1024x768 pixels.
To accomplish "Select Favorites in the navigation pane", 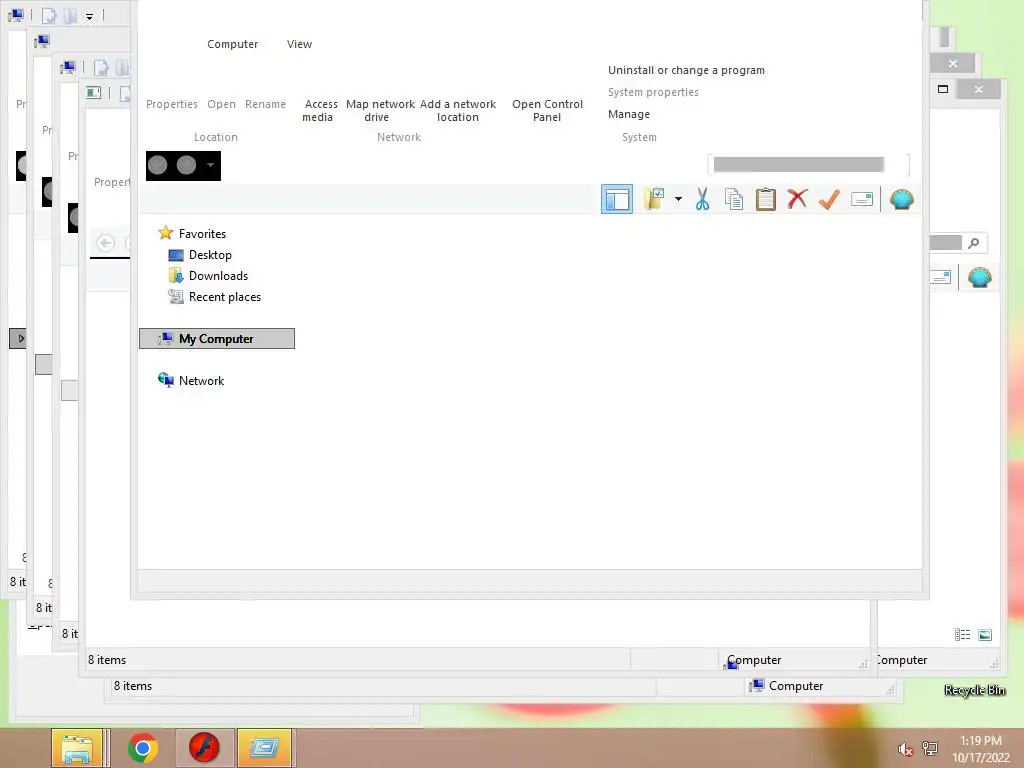I will pos(202,234).
